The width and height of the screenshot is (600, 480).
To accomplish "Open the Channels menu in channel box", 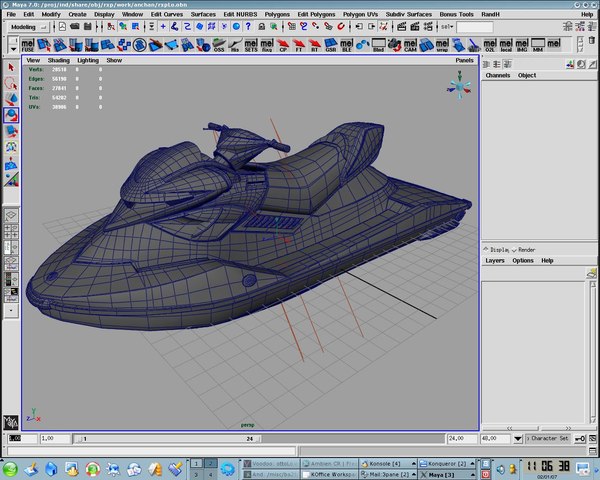I will click(498, 75).
